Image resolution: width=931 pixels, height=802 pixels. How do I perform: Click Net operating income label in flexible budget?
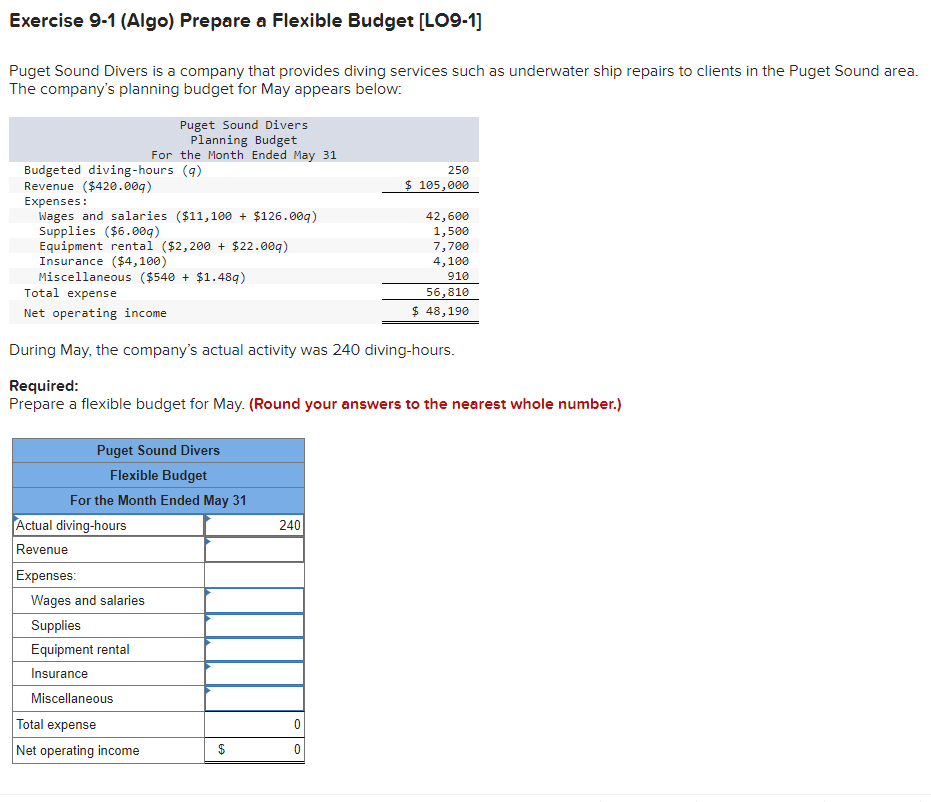[x=78, y=750]
